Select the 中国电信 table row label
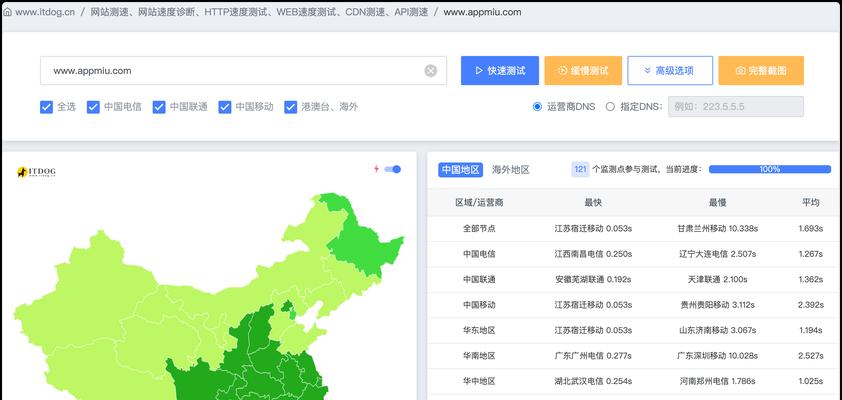 tap(479, 253)
